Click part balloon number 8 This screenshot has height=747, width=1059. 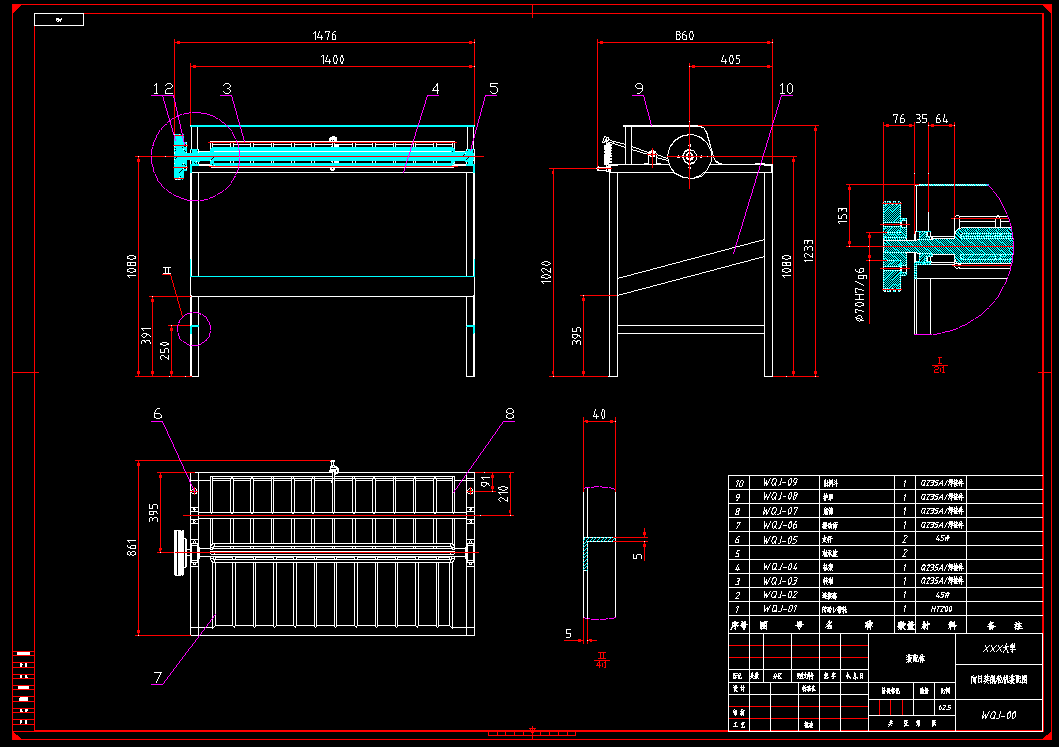[x=510, y=413]
